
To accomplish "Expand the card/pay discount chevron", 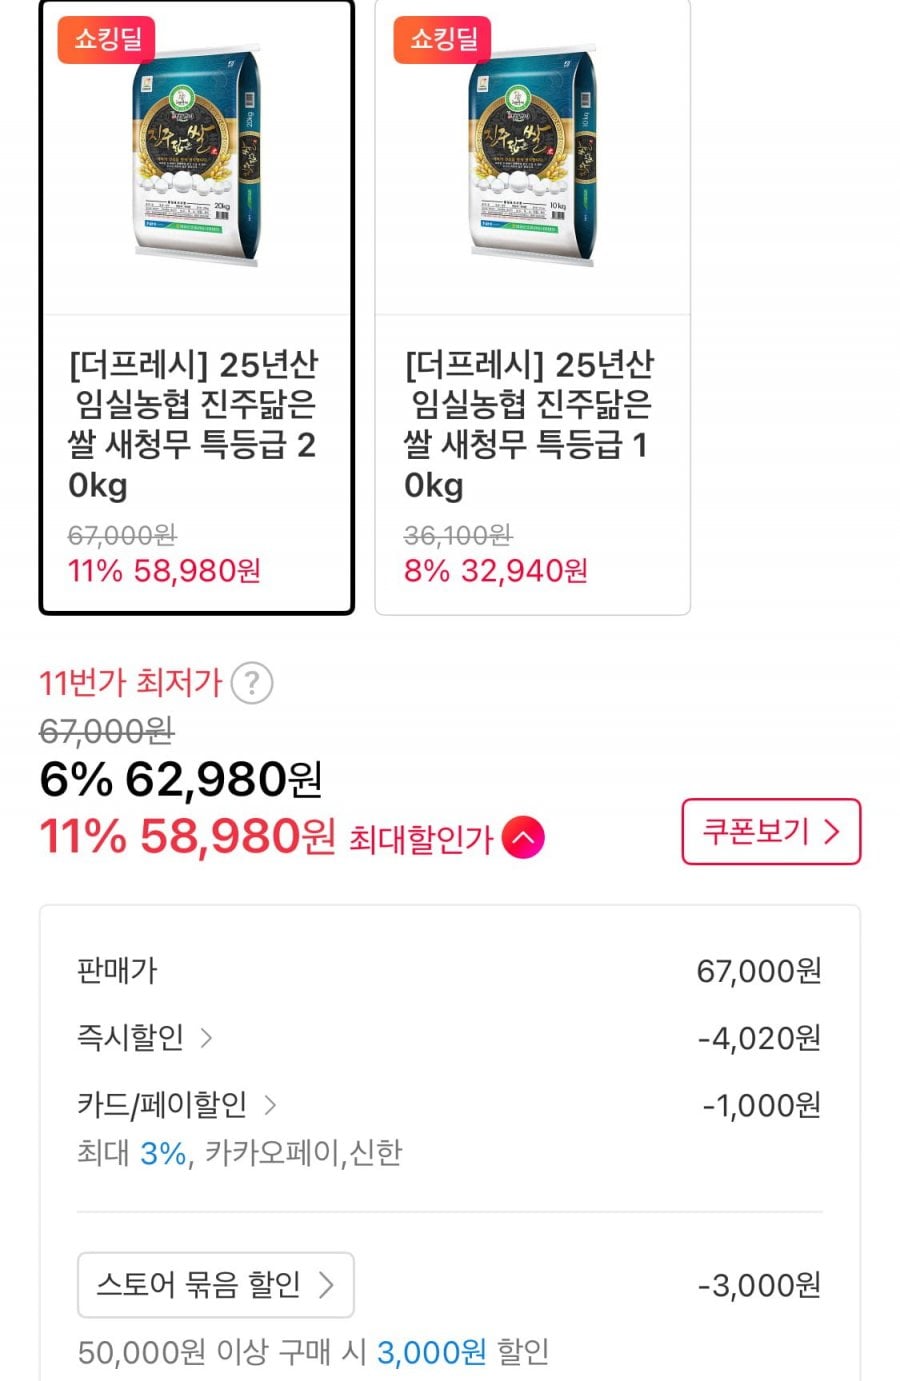I will point(270,1105).
